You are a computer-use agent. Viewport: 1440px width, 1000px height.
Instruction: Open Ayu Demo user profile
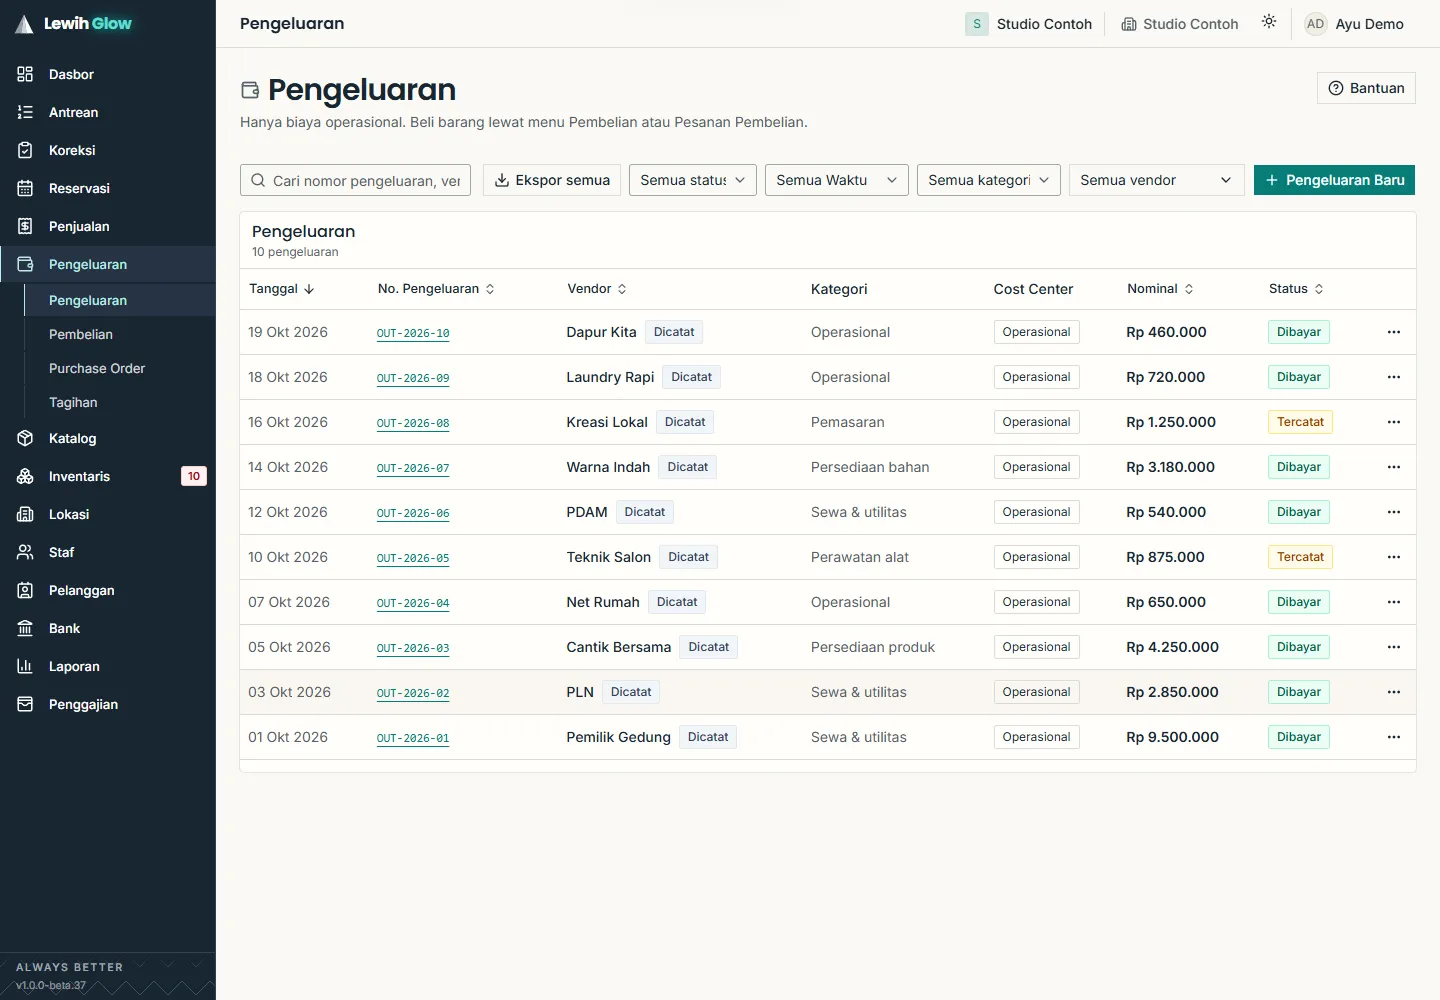click(1355, 24)
